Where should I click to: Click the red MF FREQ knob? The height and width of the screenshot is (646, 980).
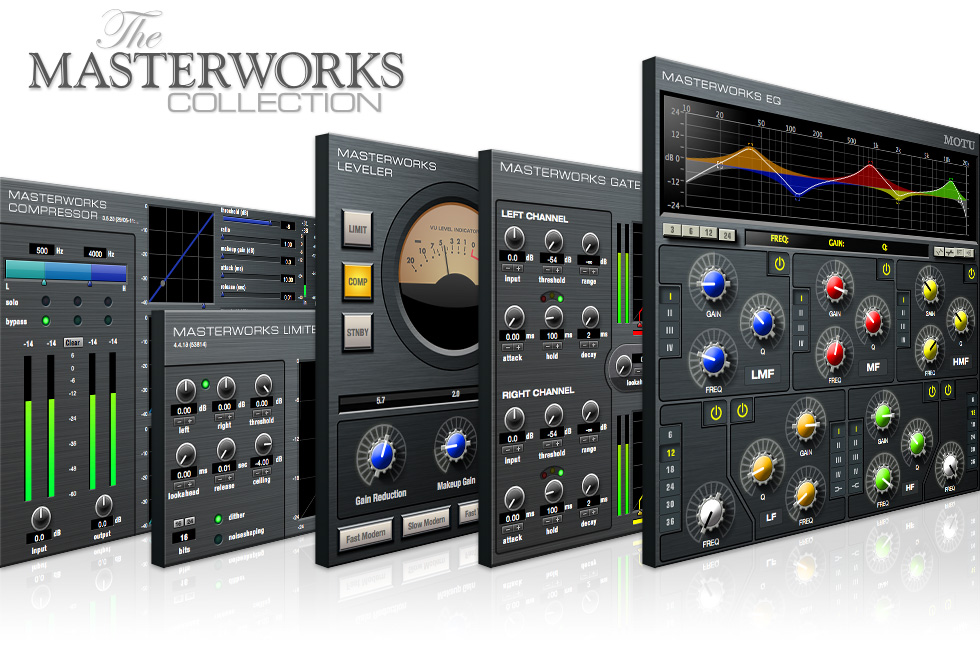[x=834, y=354]
